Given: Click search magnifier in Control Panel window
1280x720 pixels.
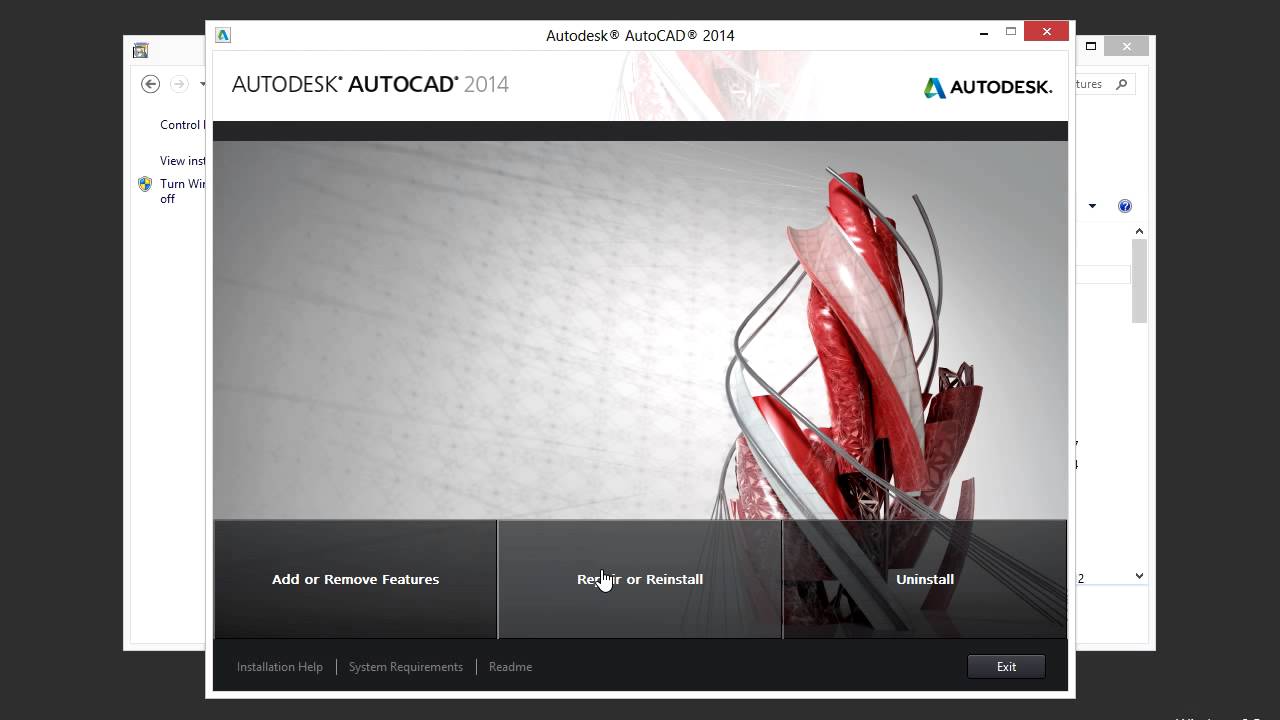Looking at the screenshot, I should 1121,84.
